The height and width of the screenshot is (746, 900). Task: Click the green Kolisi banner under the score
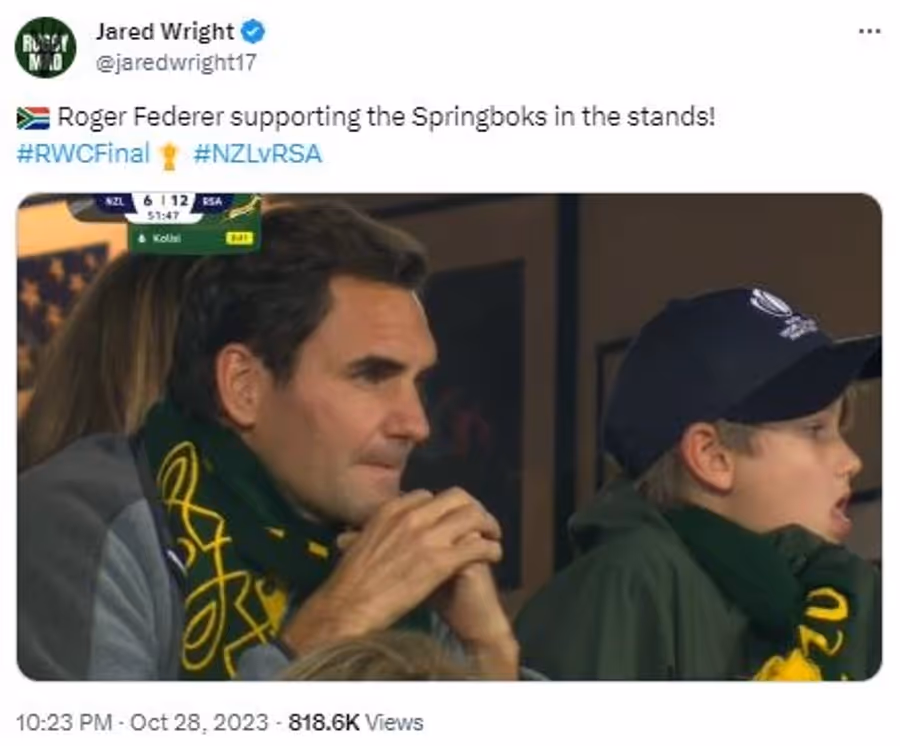(195, 238)
